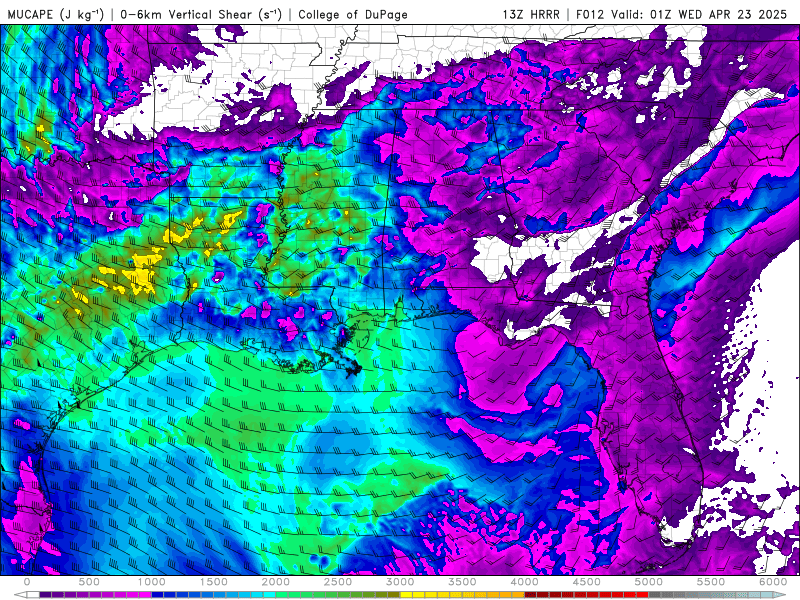Click the 1500 value on the color scale
Screen dimensions: 800x600
[x=214, y=582]
